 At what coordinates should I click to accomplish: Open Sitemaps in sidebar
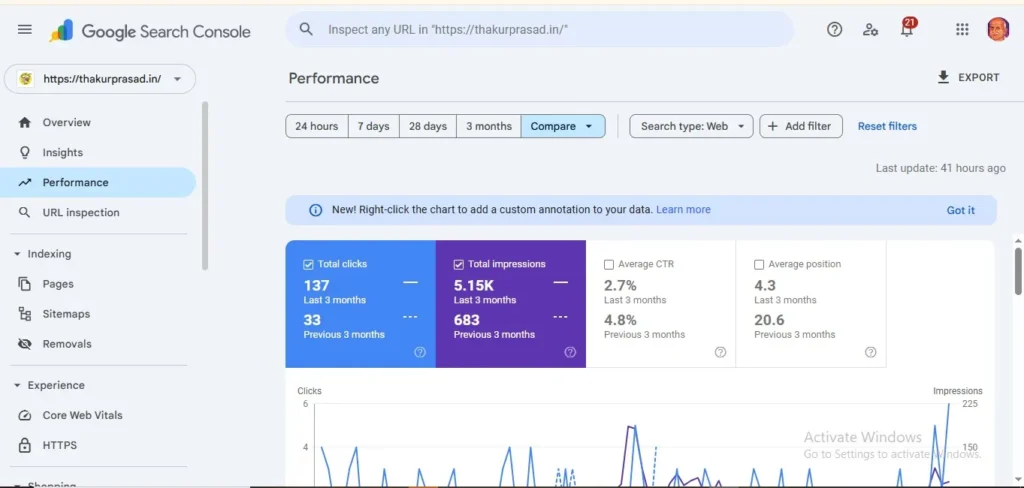(98, 314)
